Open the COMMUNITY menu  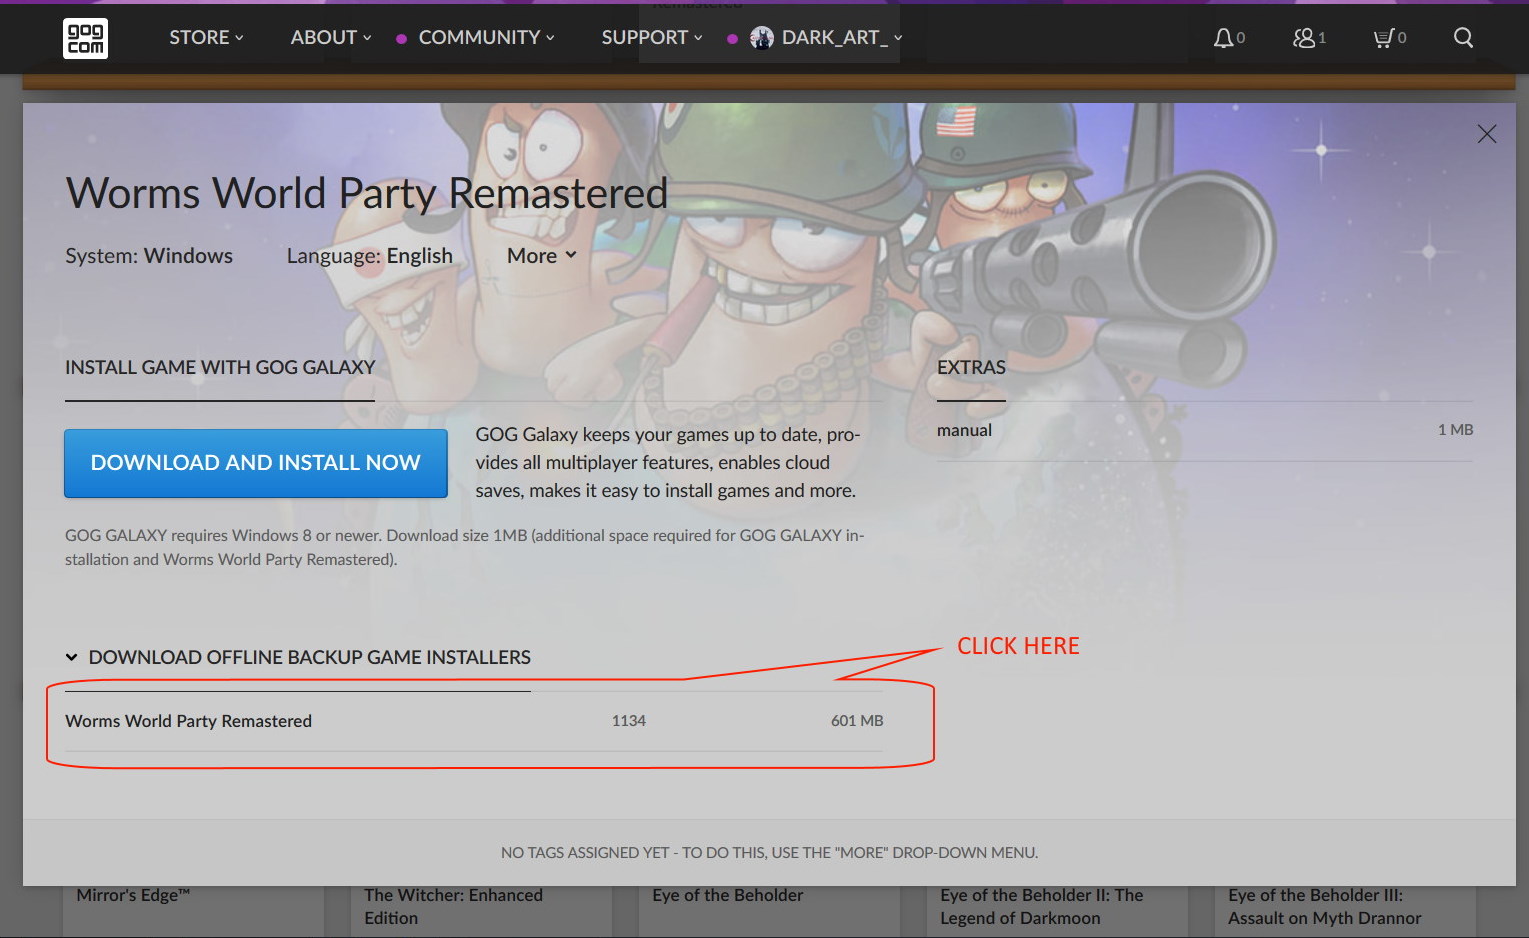[x=486, y=37]
